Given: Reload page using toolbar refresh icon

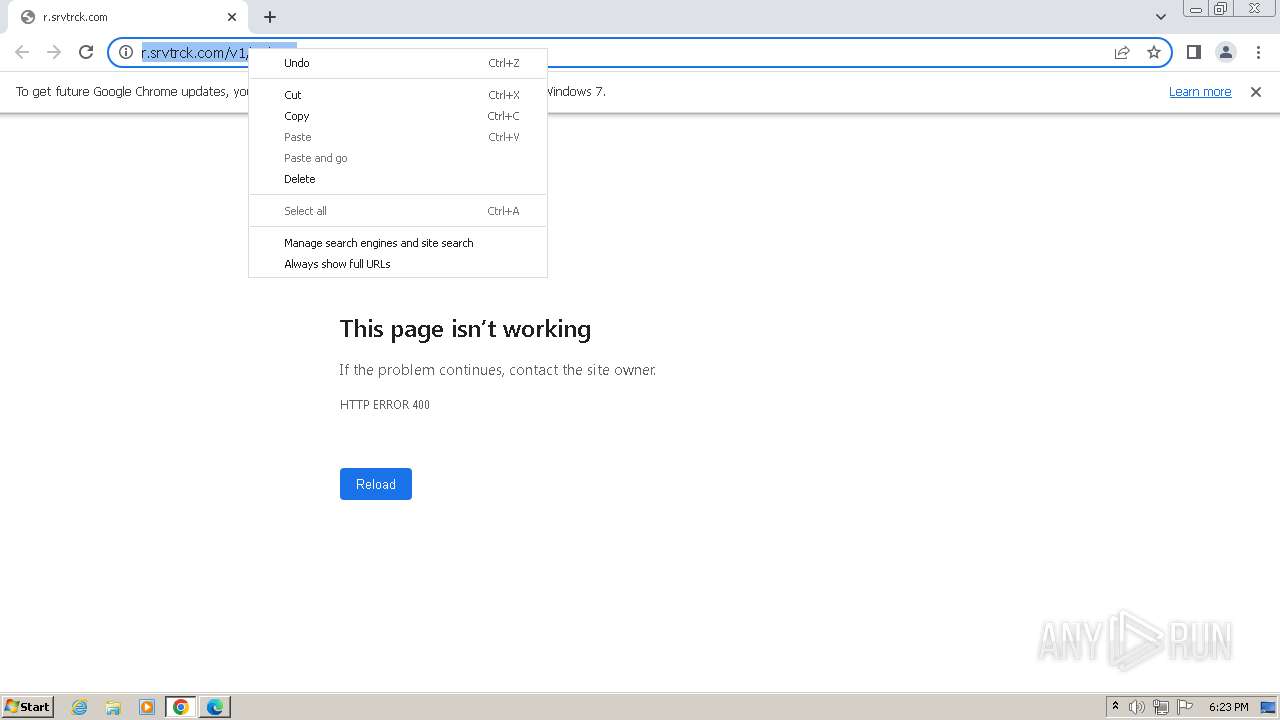Looking at the screenshot, I should coord(86,52).
